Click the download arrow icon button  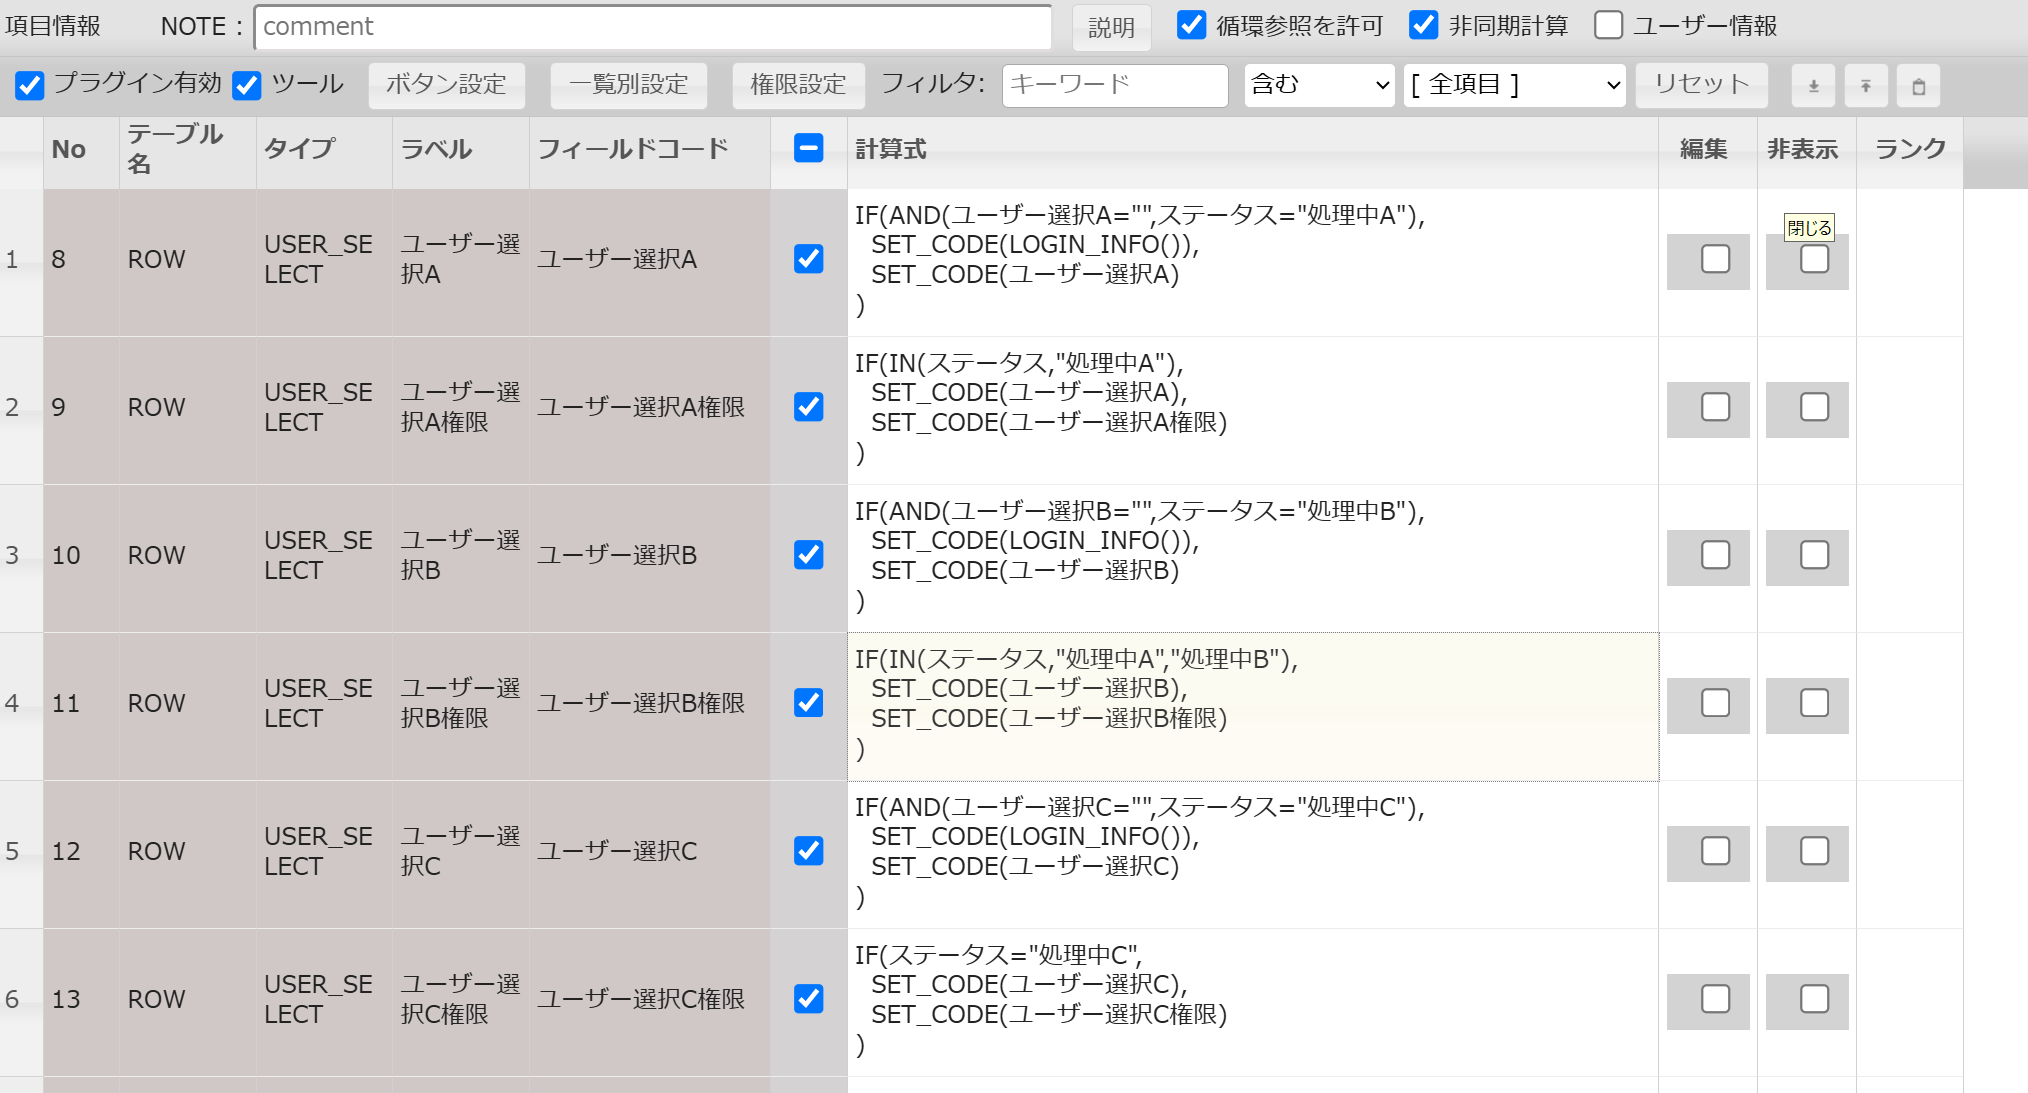1813,86
